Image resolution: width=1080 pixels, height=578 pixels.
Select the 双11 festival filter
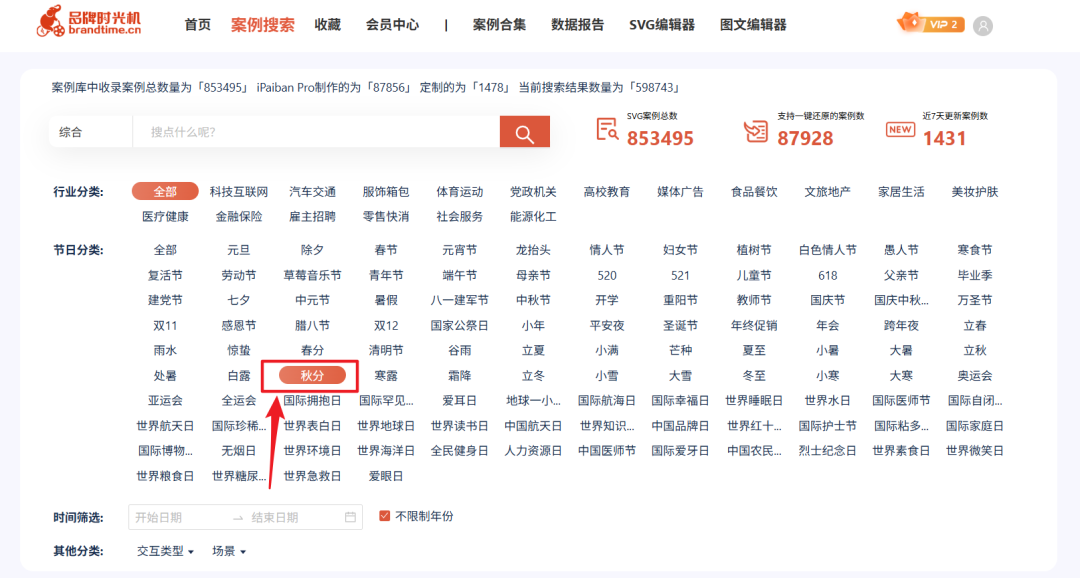(164, 324)
